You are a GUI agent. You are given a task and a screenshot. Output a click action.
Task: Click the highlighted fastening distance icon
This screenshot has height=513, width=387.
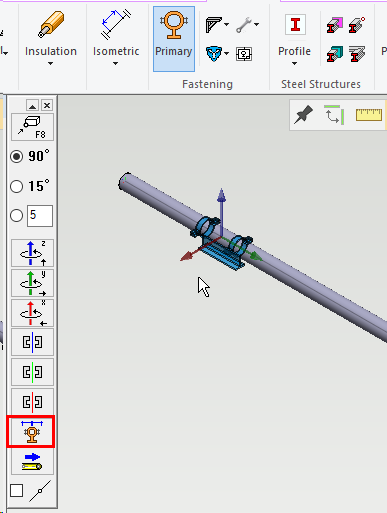coord(32,432)
